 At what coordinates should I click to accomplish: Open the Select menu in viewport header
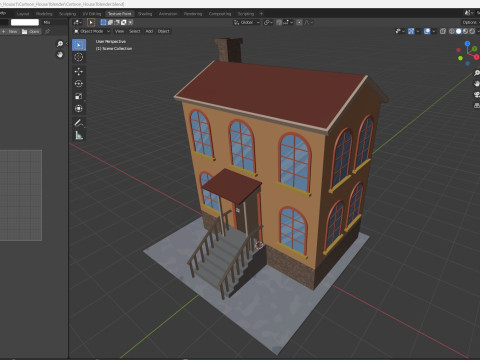135,31
